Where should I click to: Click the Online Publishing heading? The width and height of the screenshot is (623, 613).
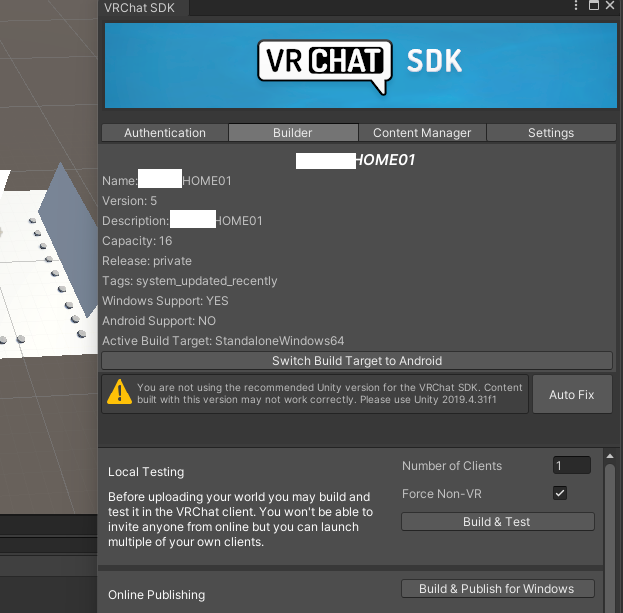[x=157, y=595]
